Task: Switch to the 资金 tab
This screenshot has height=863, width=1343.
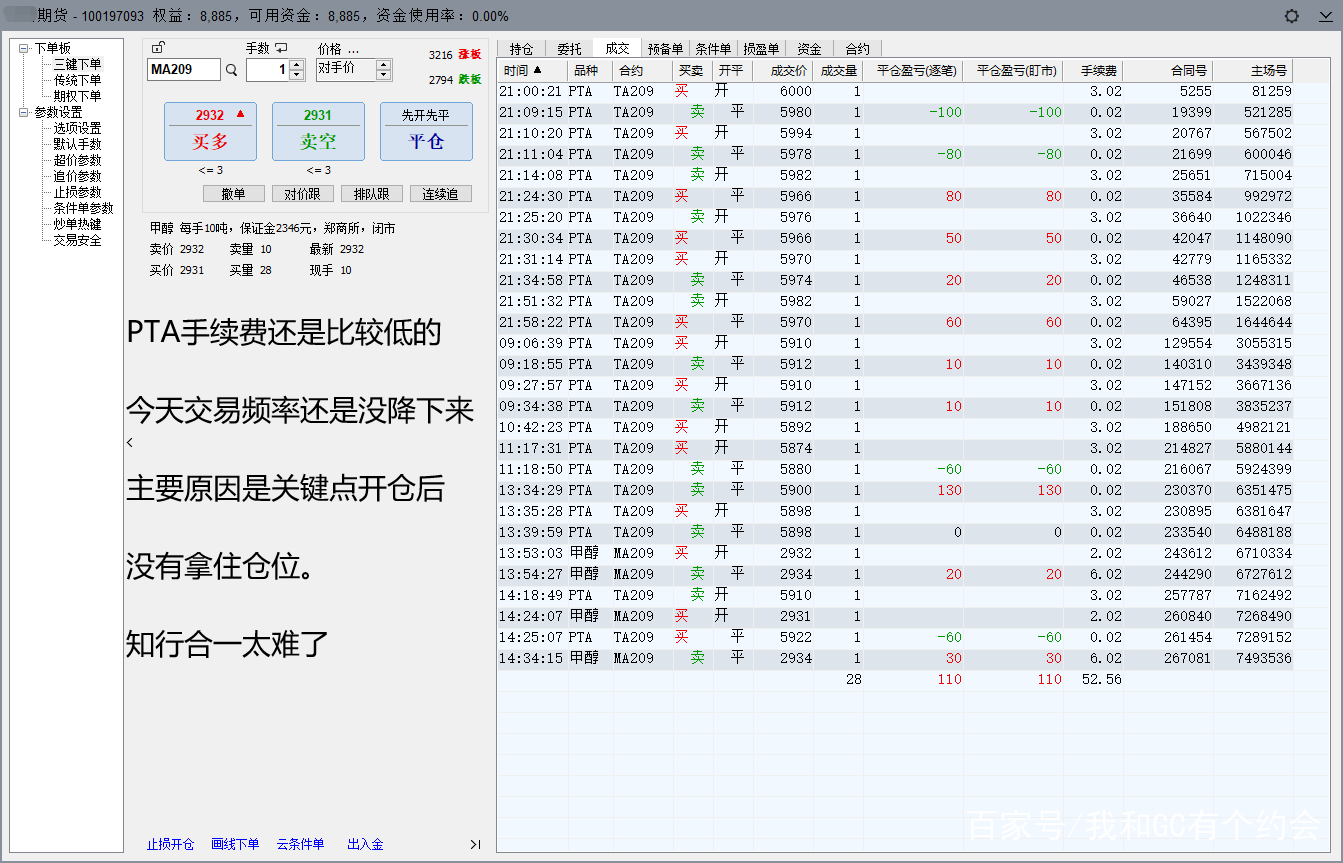Action: tap(809, 48)
